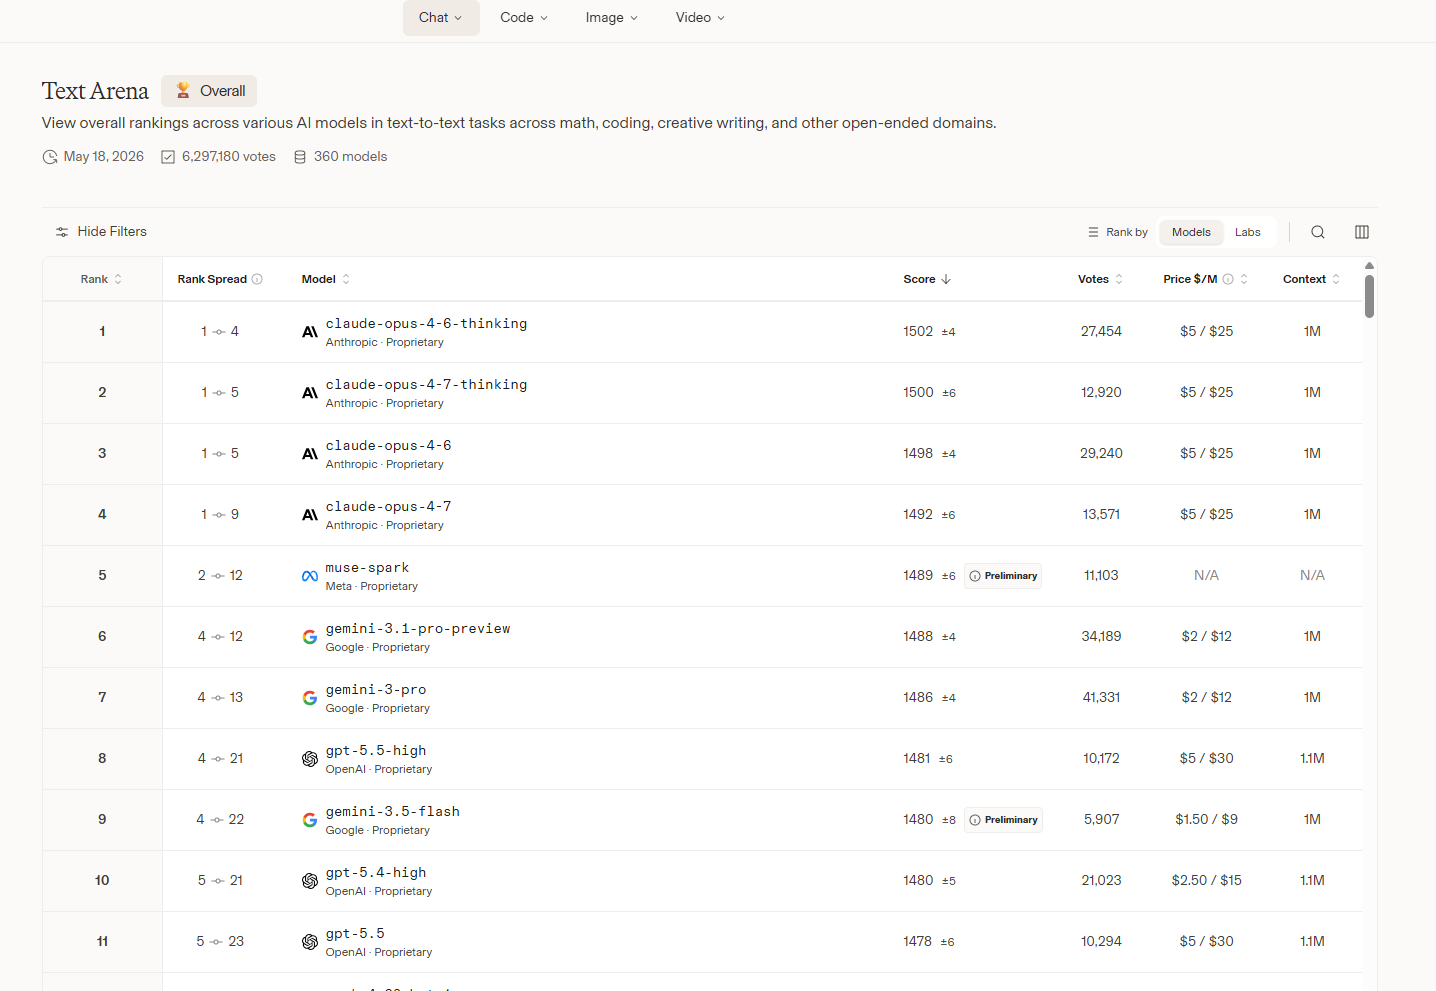This screenshot has width=1436, height=991.
Task: Click the scrollbar up arrow above the table
Action: (x=1369, y=265)
